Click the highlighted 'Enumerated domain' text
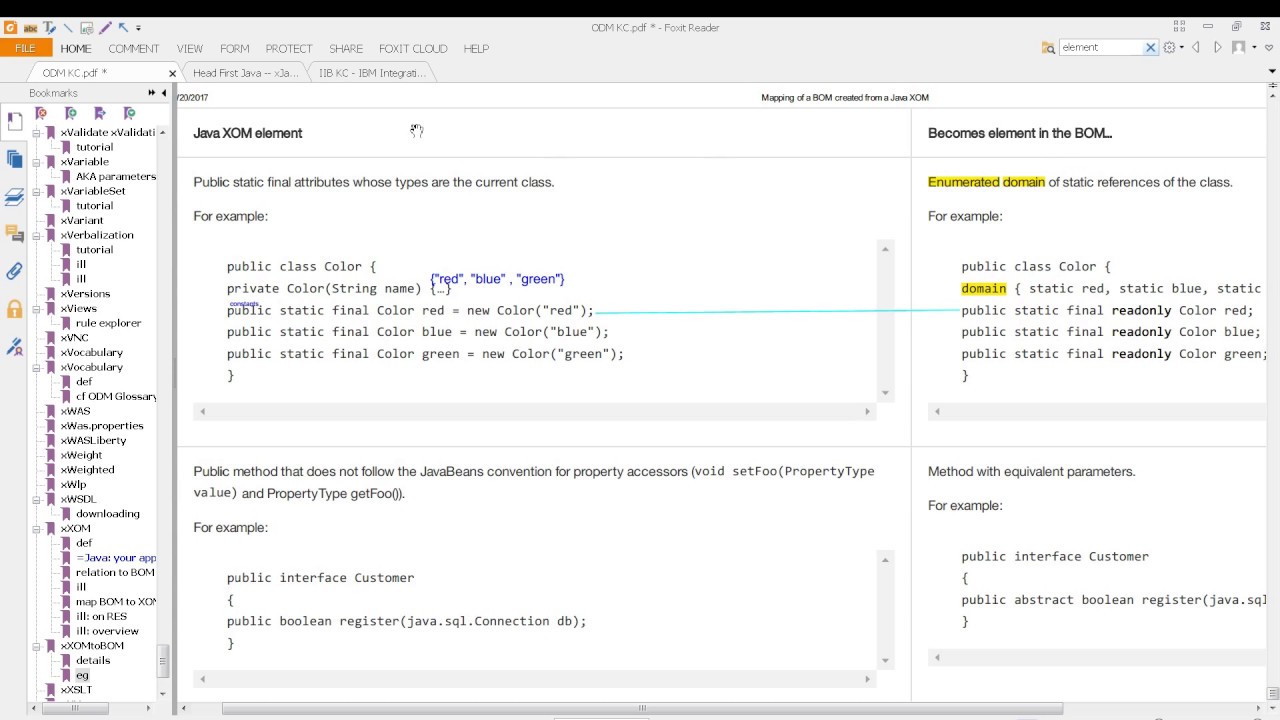1280x720 pixels. click(986, 182)
